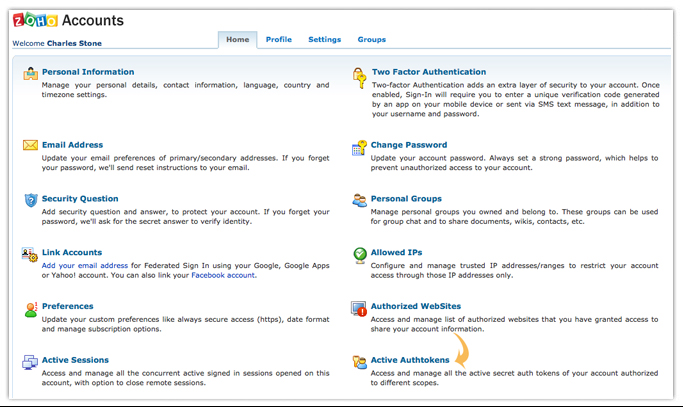Image resolution: width=683 pixels, height=407 pixels.
Task: Open the Settings tab
Action: [324, 40]
